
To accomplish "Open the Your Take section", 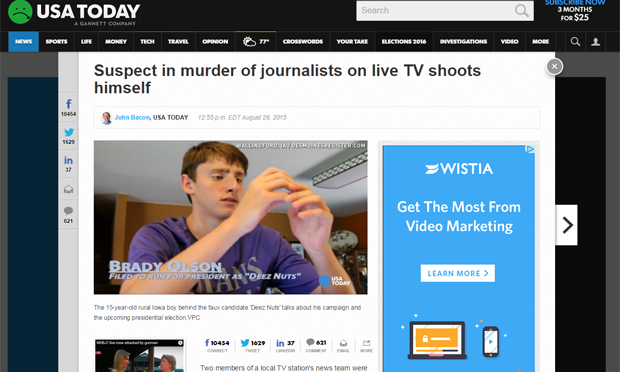I will pyautogui.click(x=352, y=42).
